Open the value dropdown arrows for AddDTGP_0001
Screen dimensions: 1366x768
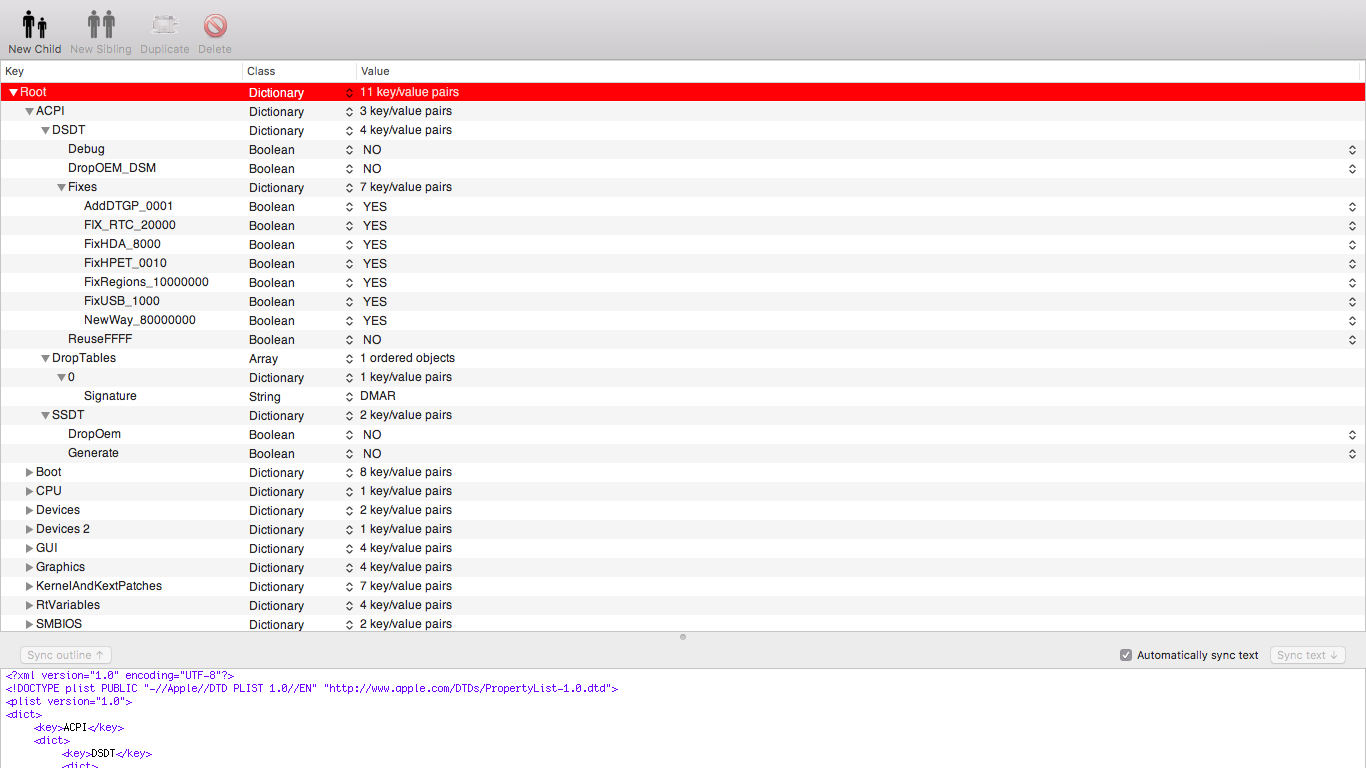point(1352,207)
